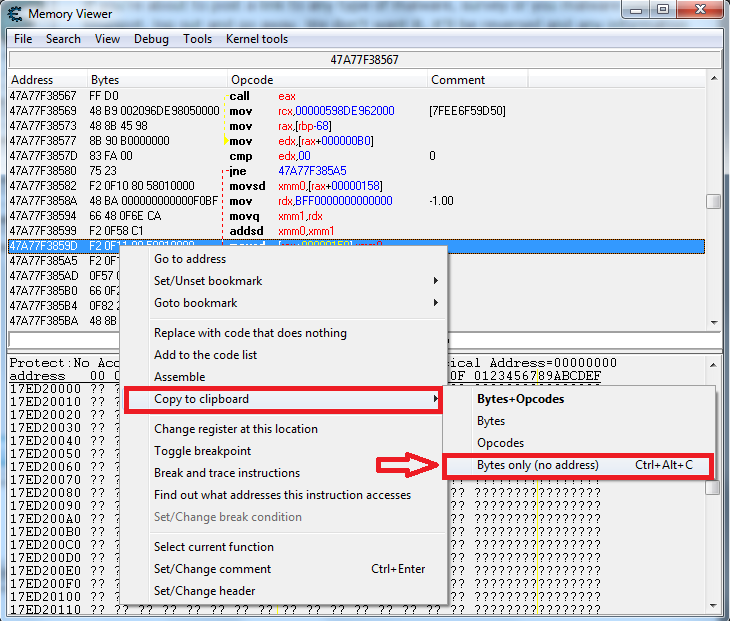Click 'Replace with code that does nothing'
This screenshot has height=621, width=730.
coord(250,333)
